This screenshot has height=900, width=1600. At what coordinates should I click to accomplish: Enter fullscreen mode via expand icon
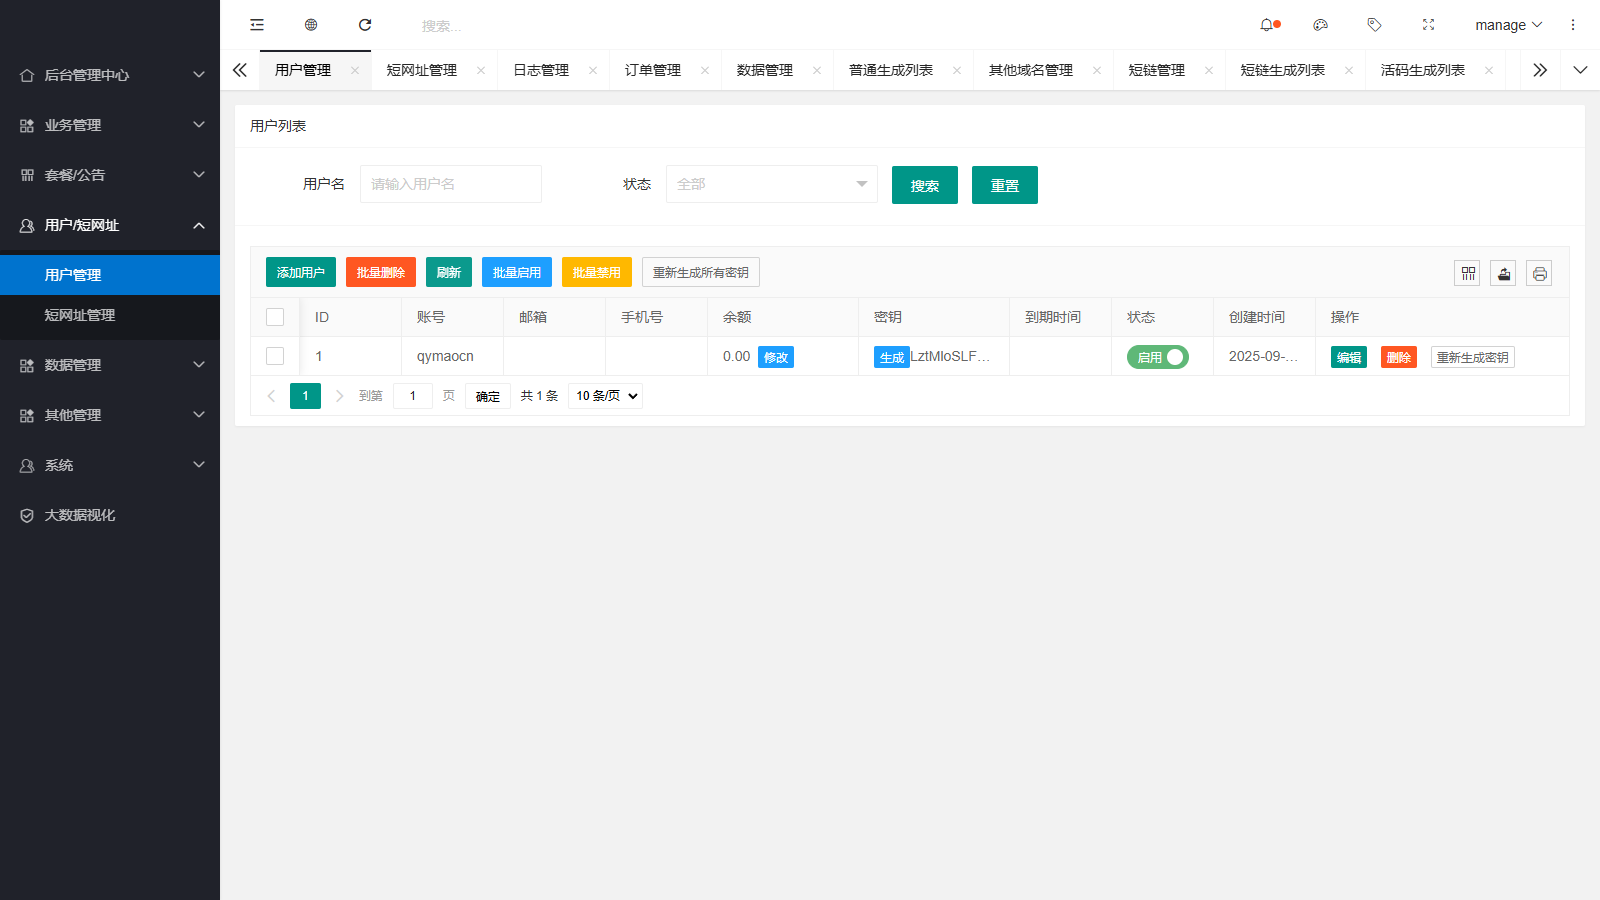(x=1429, y=24)
